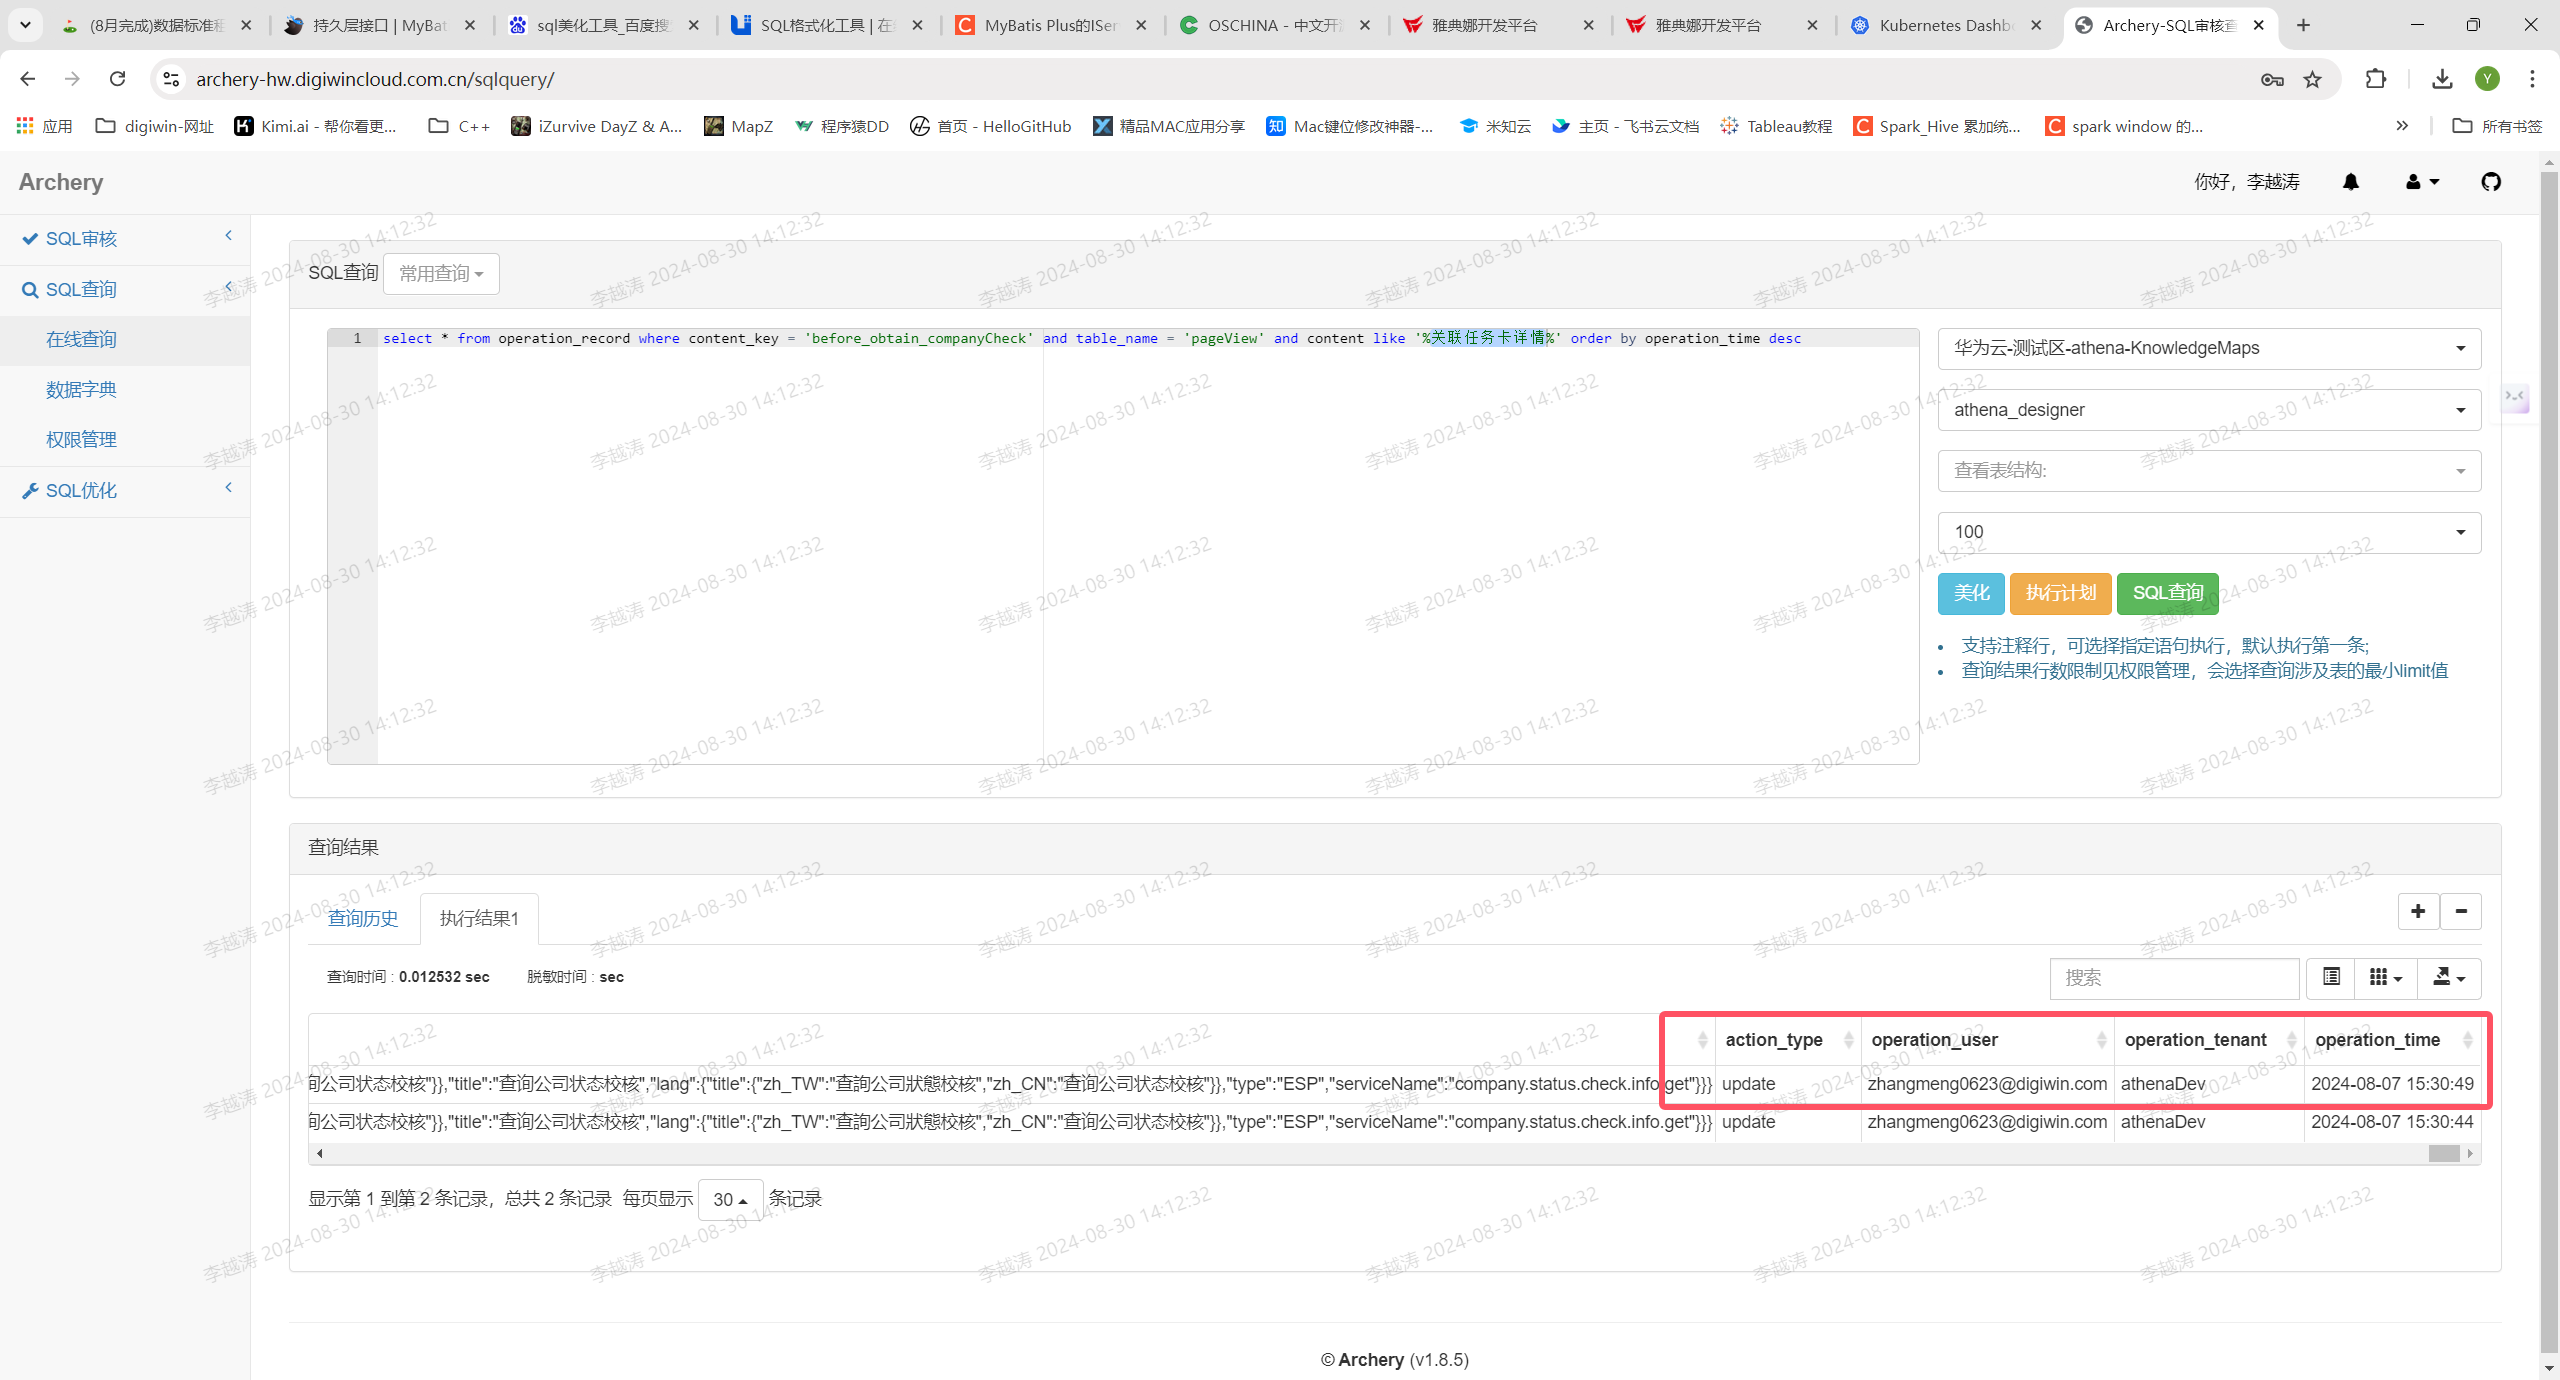Select the 2024-08-07 15:30:44 time cell
This screenshot has height=1380, width=2560.
(2392, 1122)
